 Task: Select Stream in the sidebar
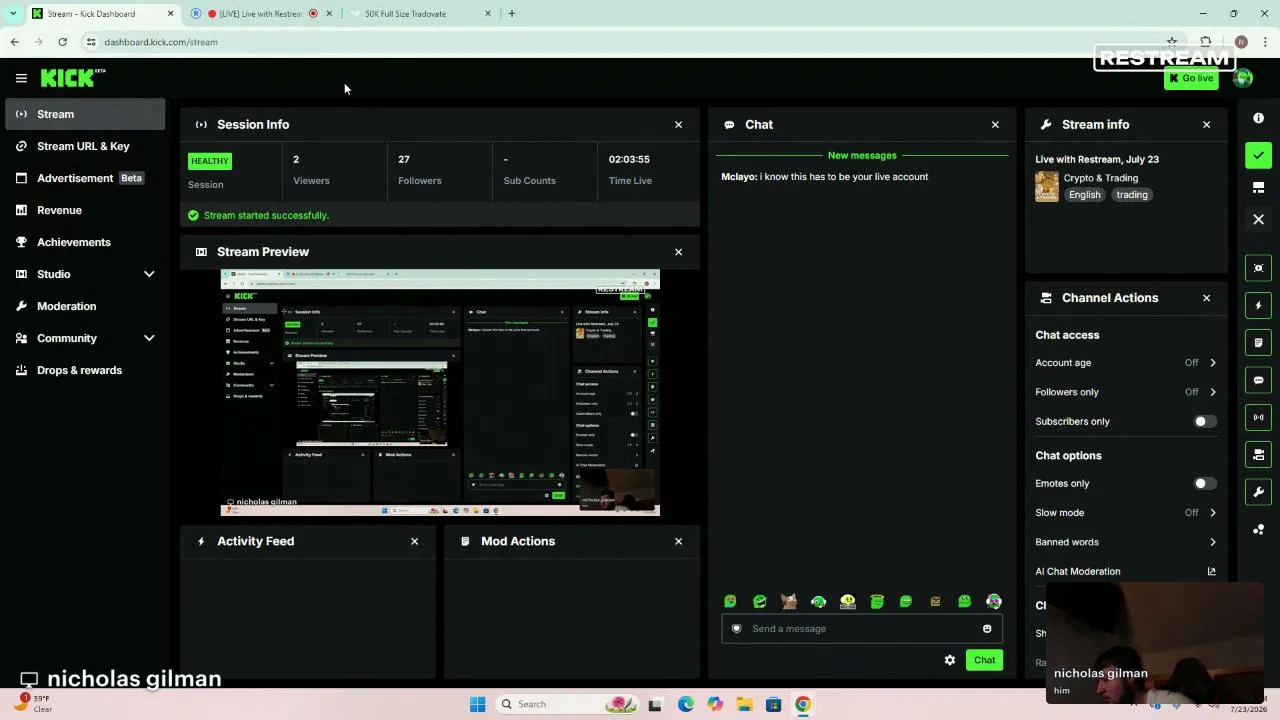tap(85, 114)
